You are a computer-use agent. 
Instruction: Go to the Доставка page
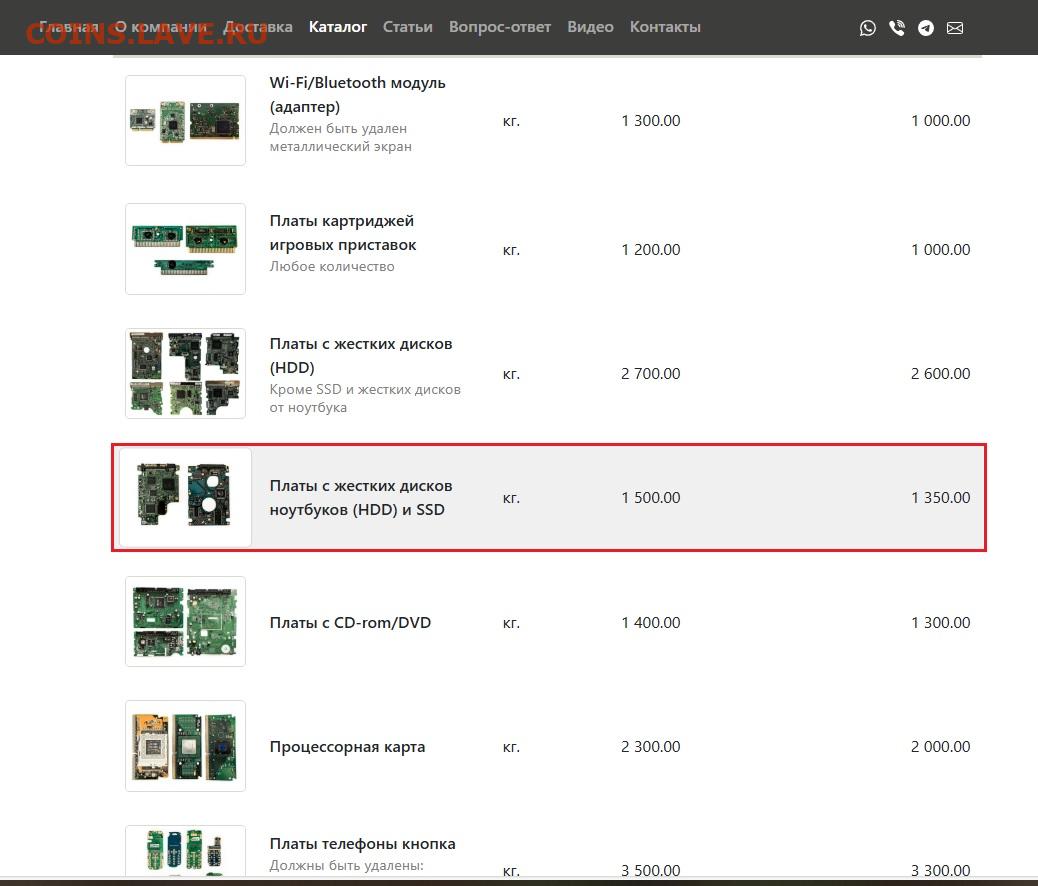pyautogui.click(x=258, y=27)
